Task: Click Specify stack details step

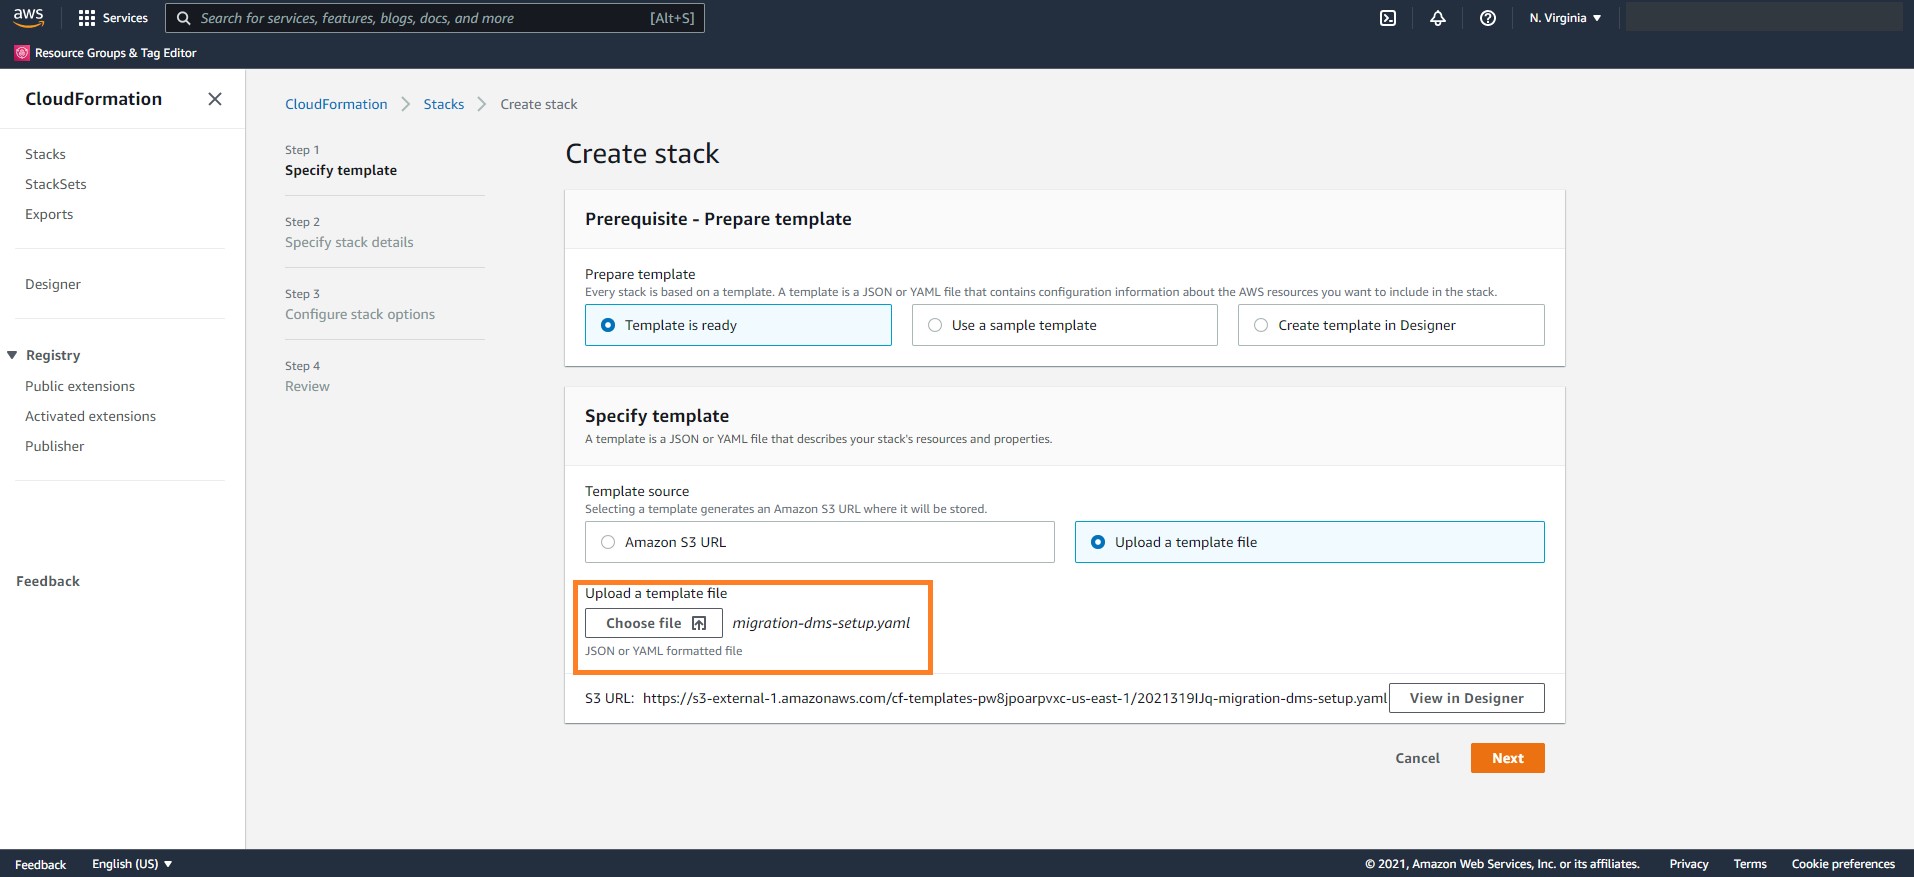Action: coord(349,242)
